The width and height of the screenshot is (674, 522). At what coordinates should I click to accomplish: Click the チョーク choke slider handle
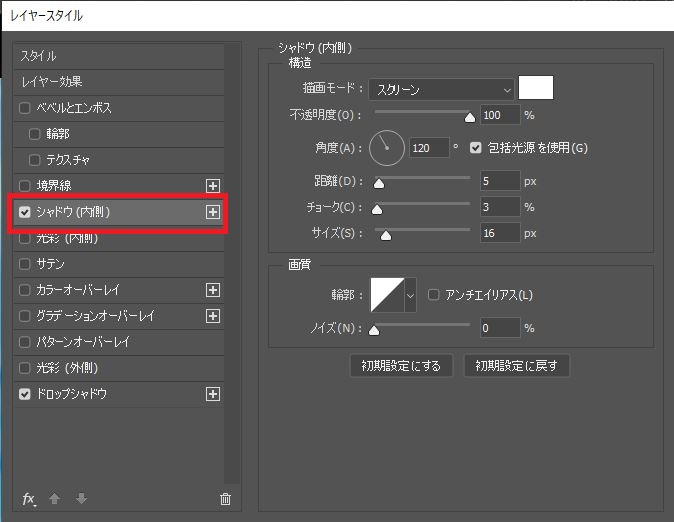[377, 210]
